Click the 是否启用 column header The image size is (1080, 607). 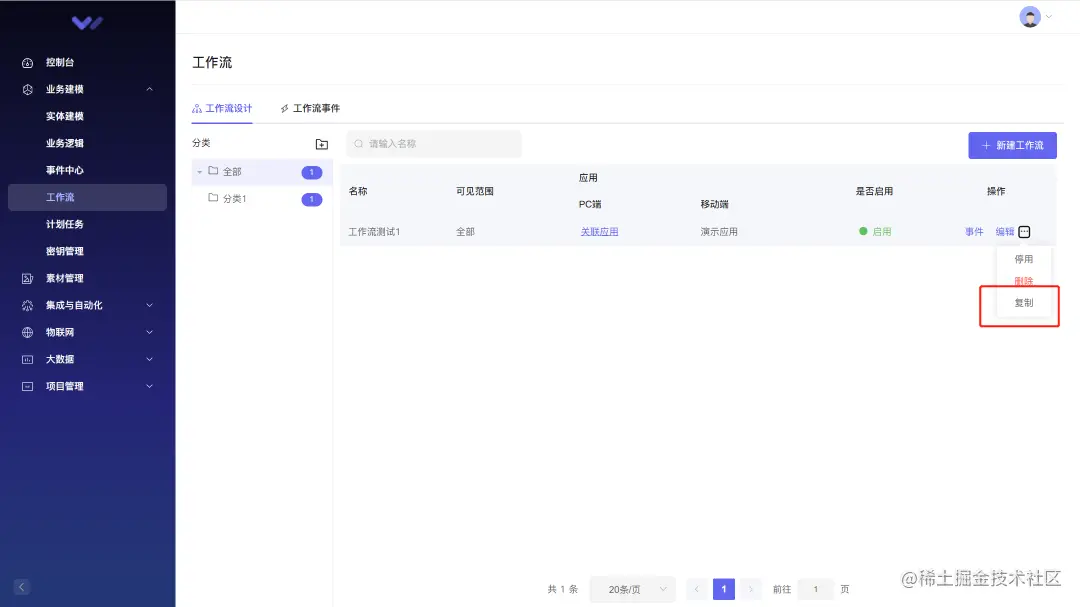point(874,191)
